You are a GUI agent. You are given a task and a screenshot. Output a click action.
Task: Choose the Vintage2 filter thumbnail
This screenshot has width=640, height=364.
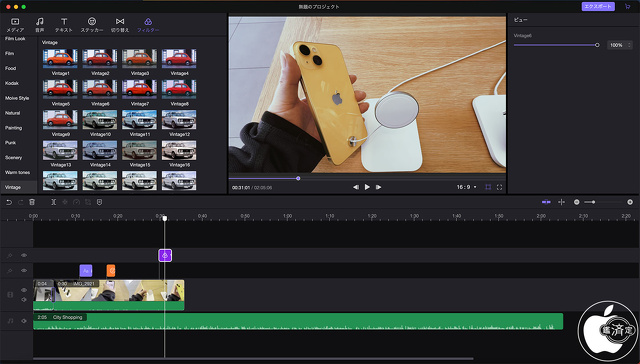[x=100, y=58]
